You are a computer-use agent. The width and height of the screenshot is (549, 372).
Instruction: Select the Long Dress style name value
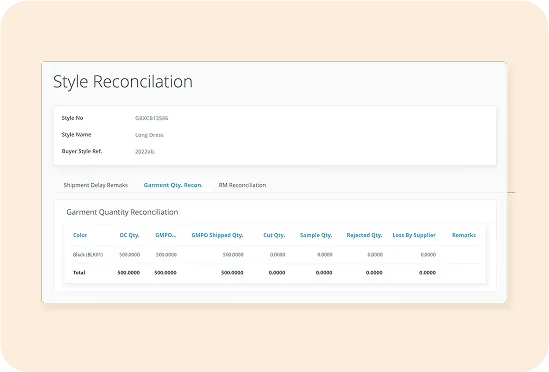pos(149,135)
